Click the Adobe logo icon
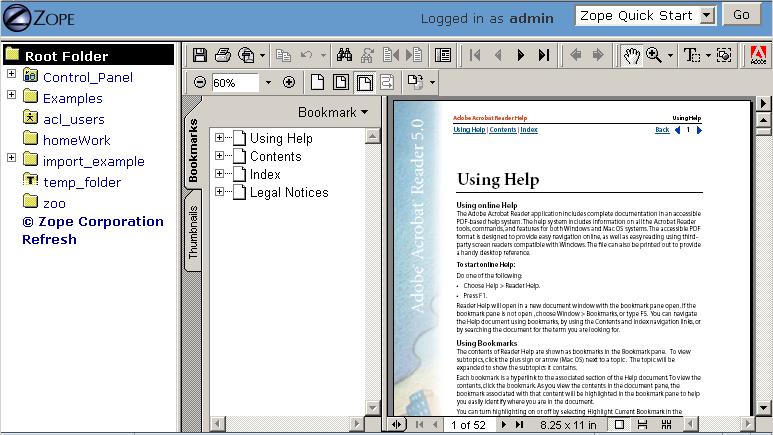 click(x=758, y=55)
